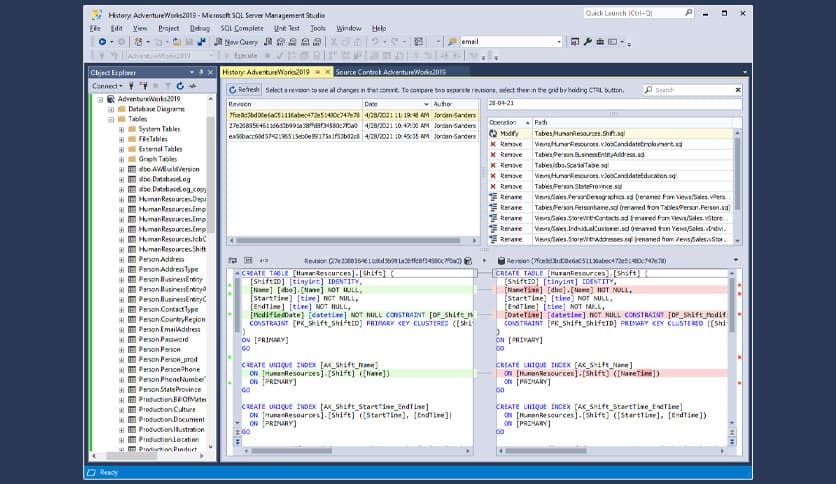Image resolution: width=836 pixels, height=484 pixels.
Task: Click the Save All toolbar icon
Action: 202,42
